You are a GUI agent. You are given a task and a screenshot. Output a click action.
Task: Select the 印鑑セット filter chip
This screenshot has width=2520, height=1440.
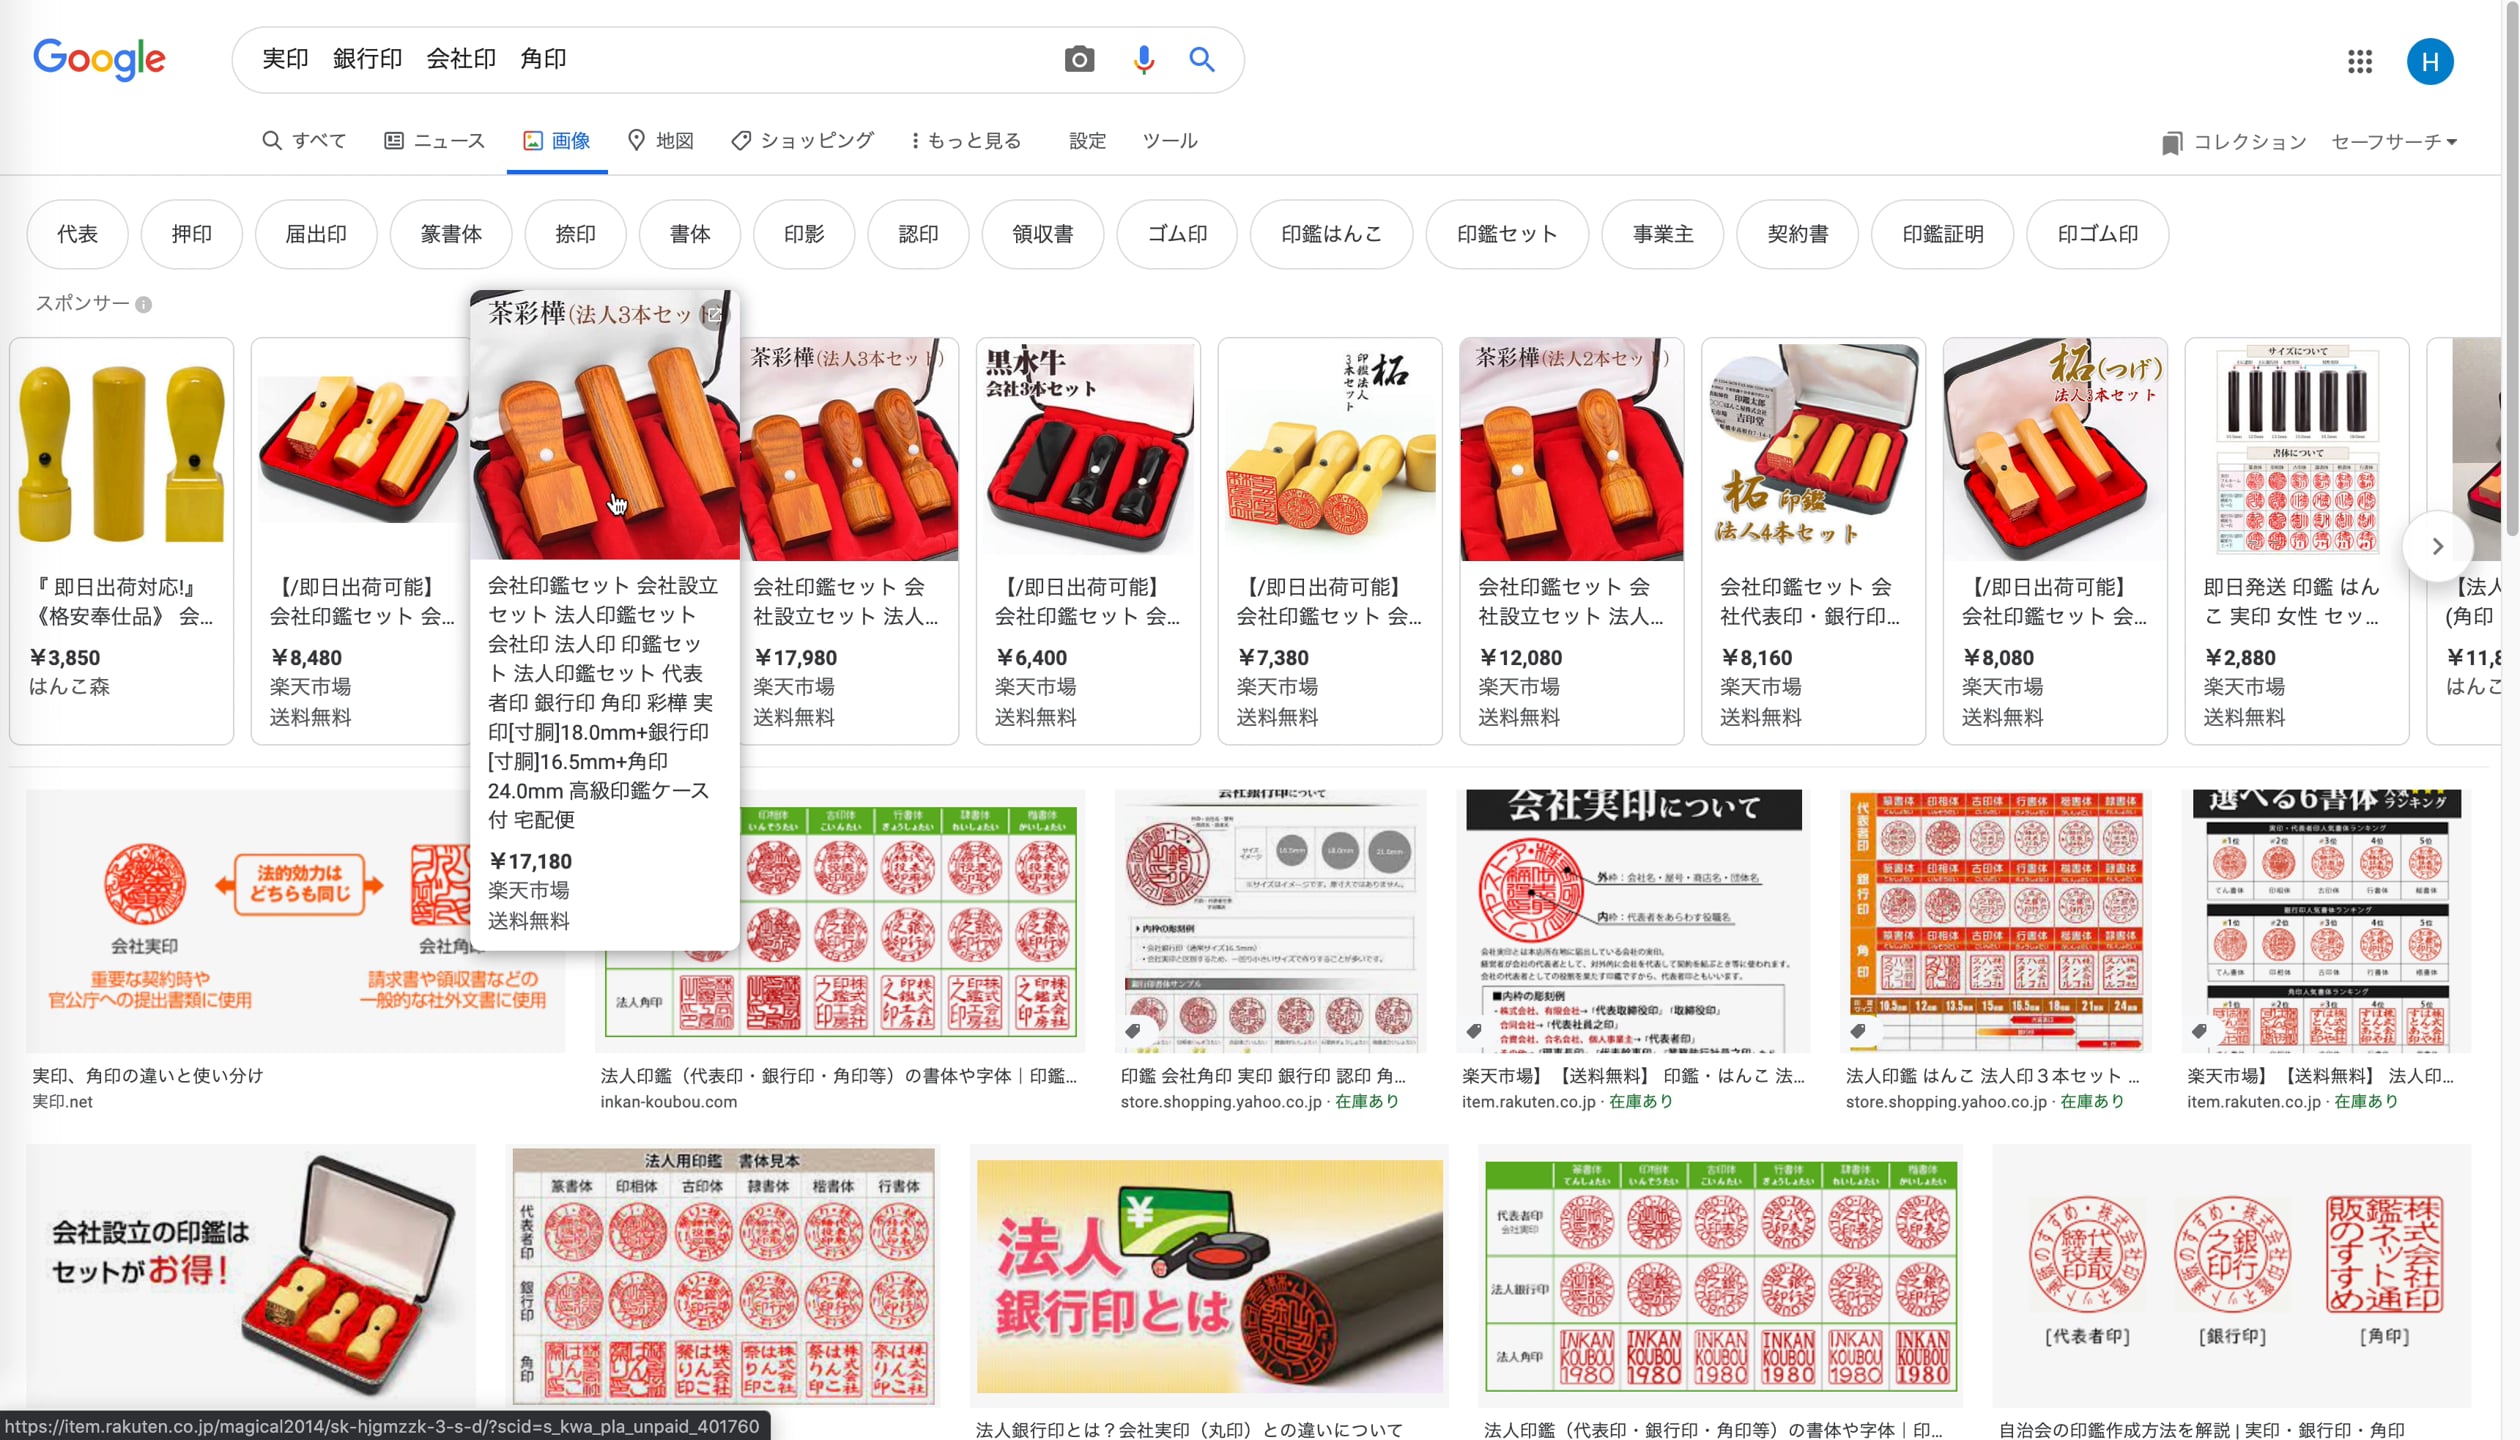tap(1506, 234)
